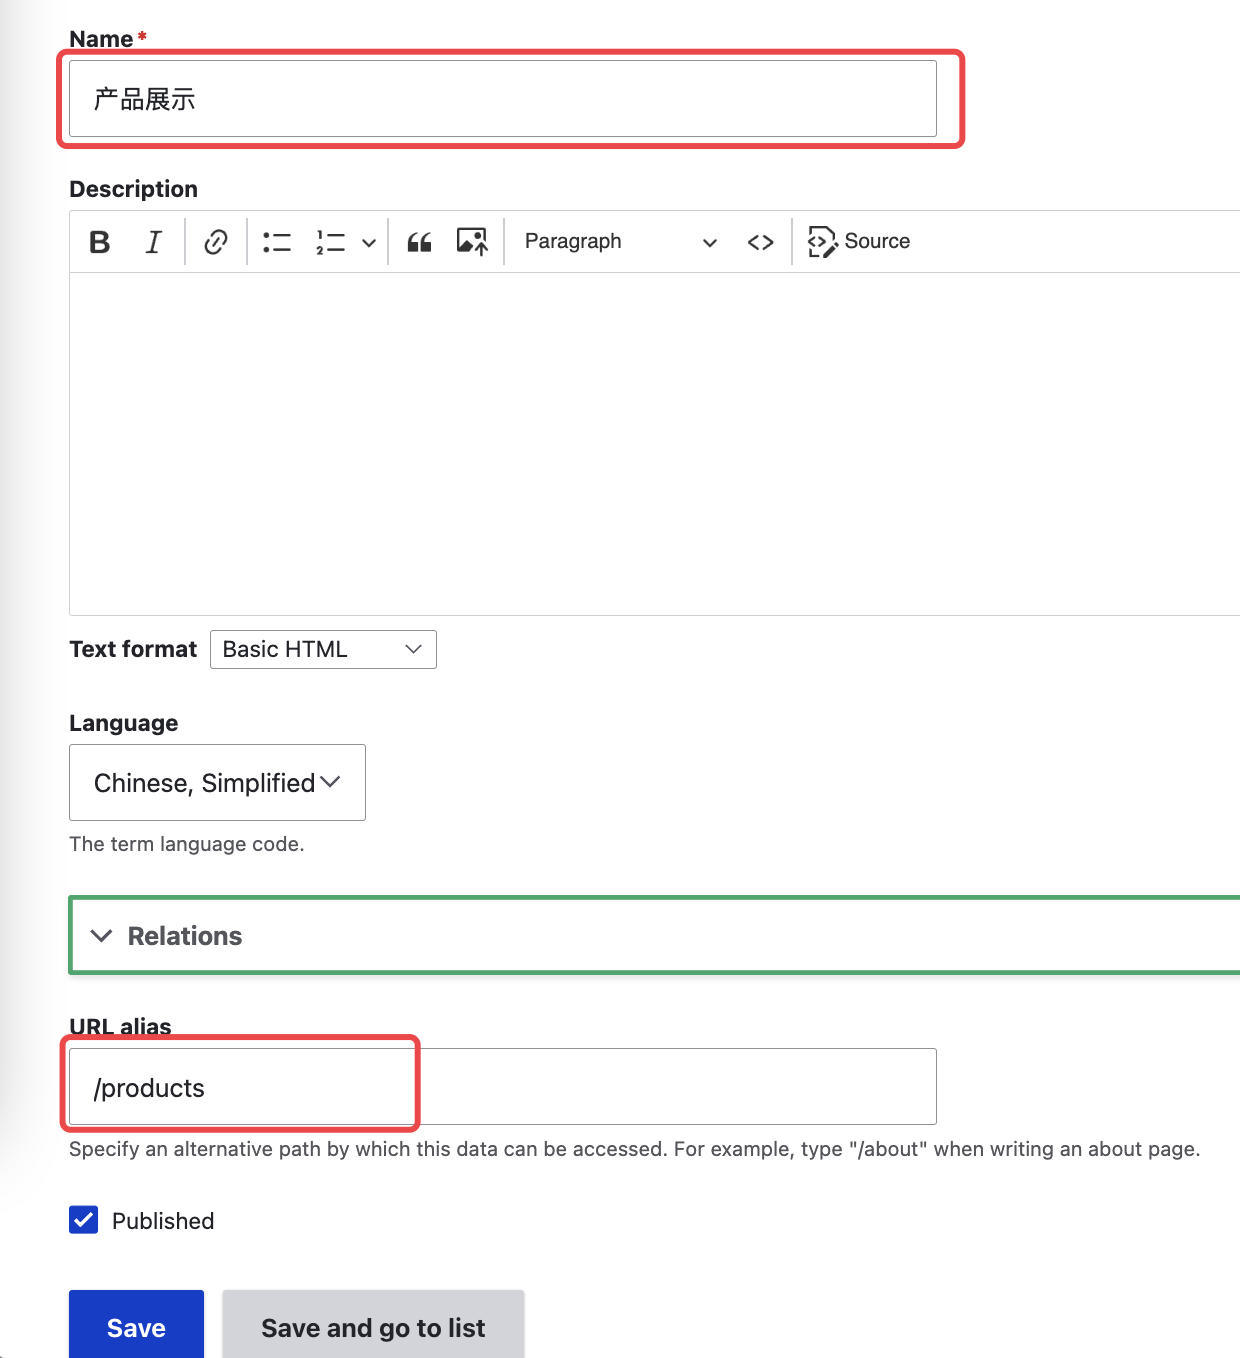Click the insert link icon

pyautogui.click(x=216, y=242)
